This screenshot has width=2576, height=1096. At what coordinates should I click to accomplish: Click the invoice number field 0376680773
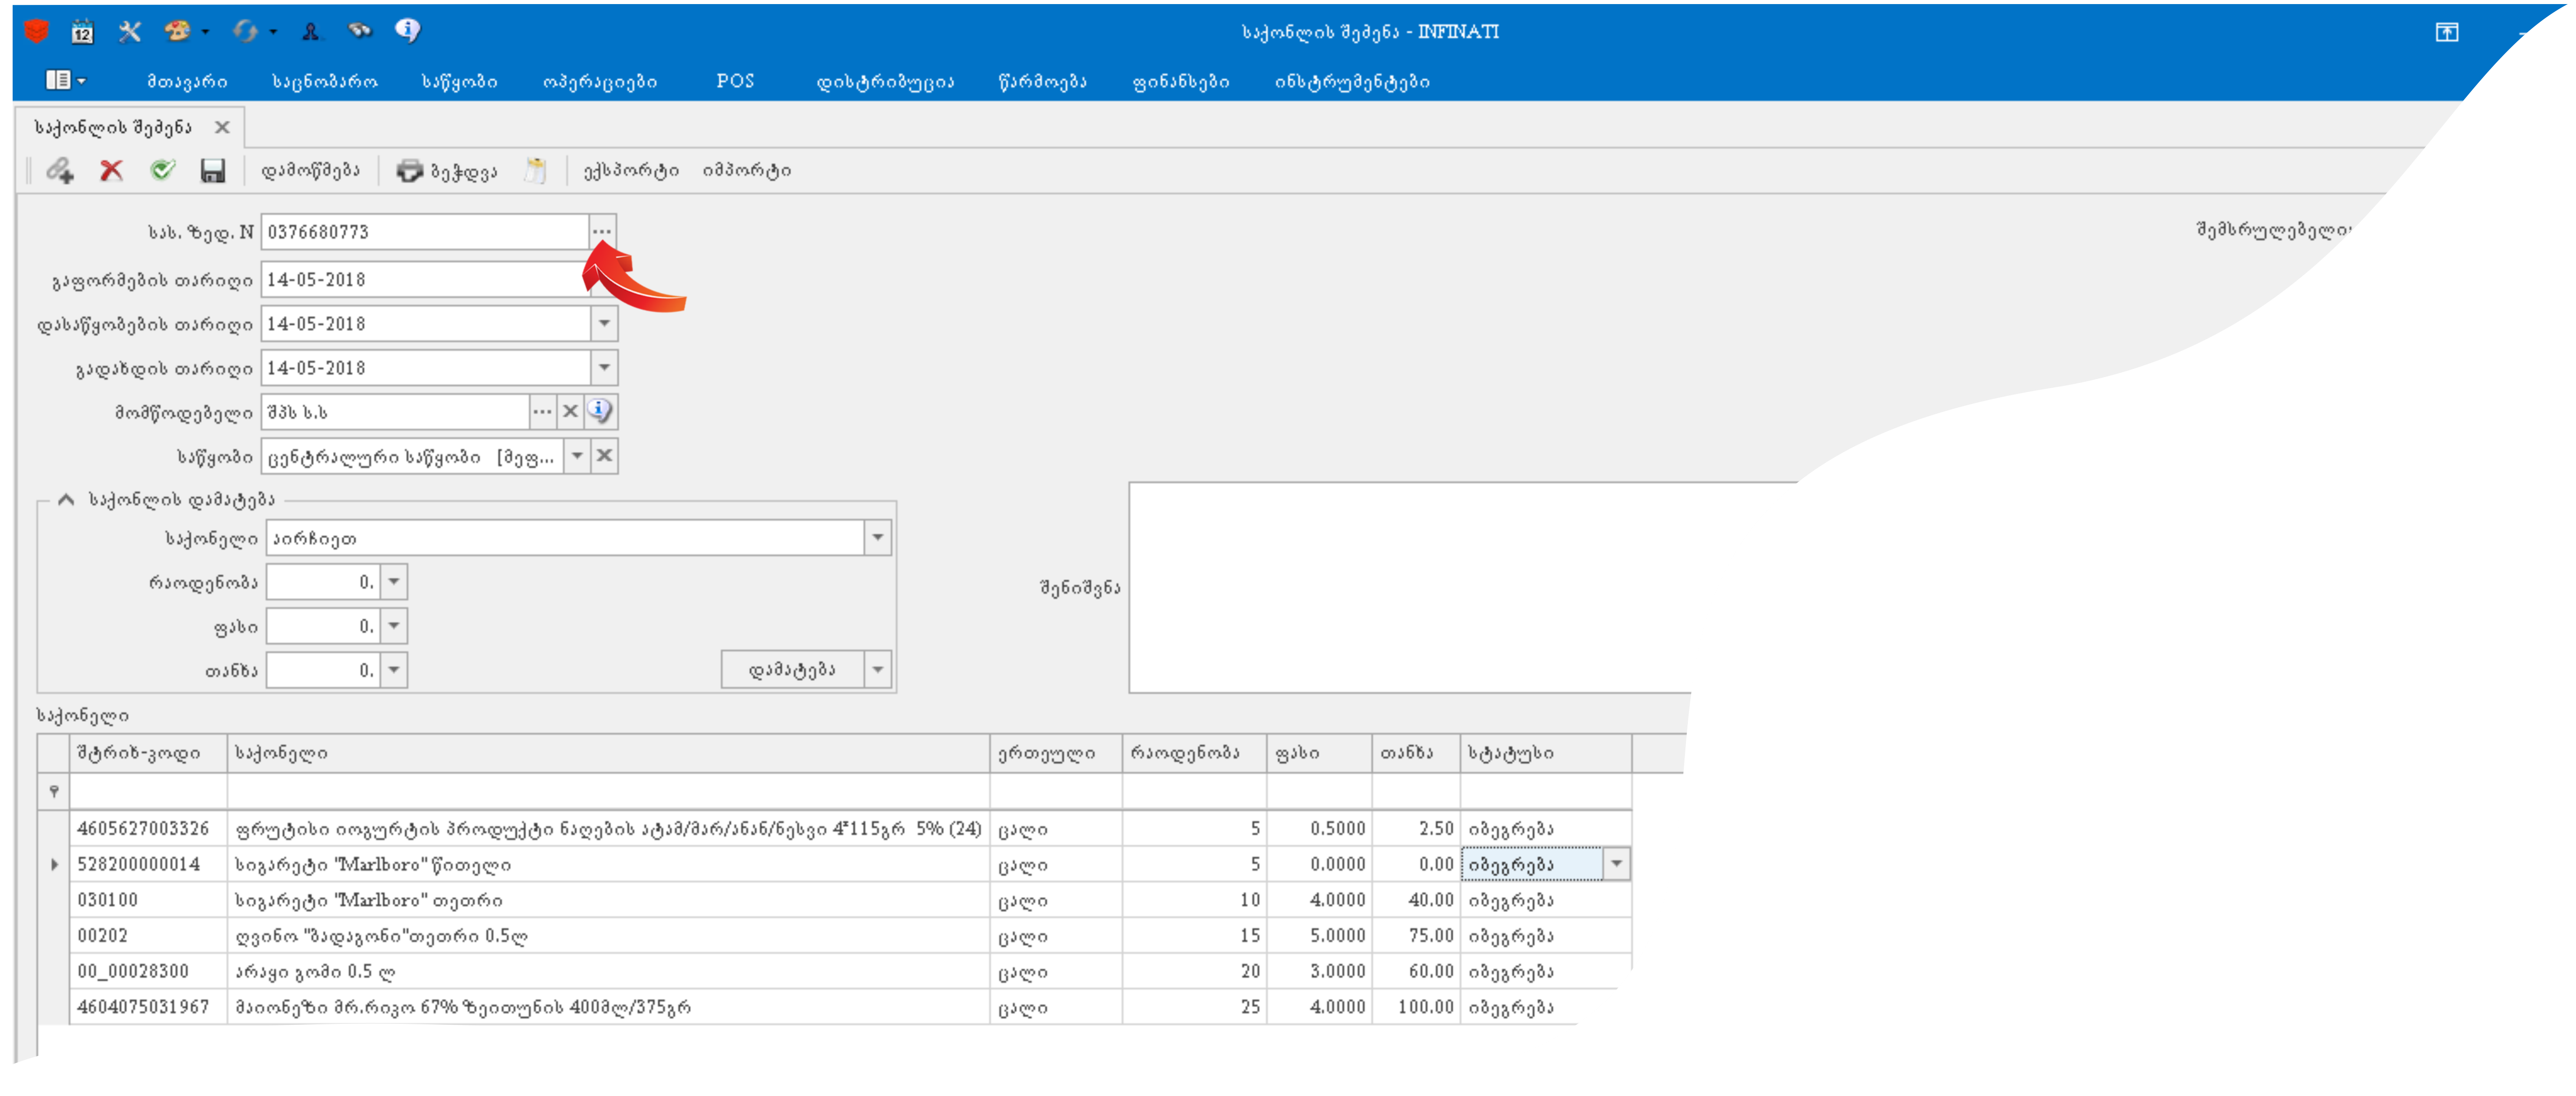[x=425, y=232]
